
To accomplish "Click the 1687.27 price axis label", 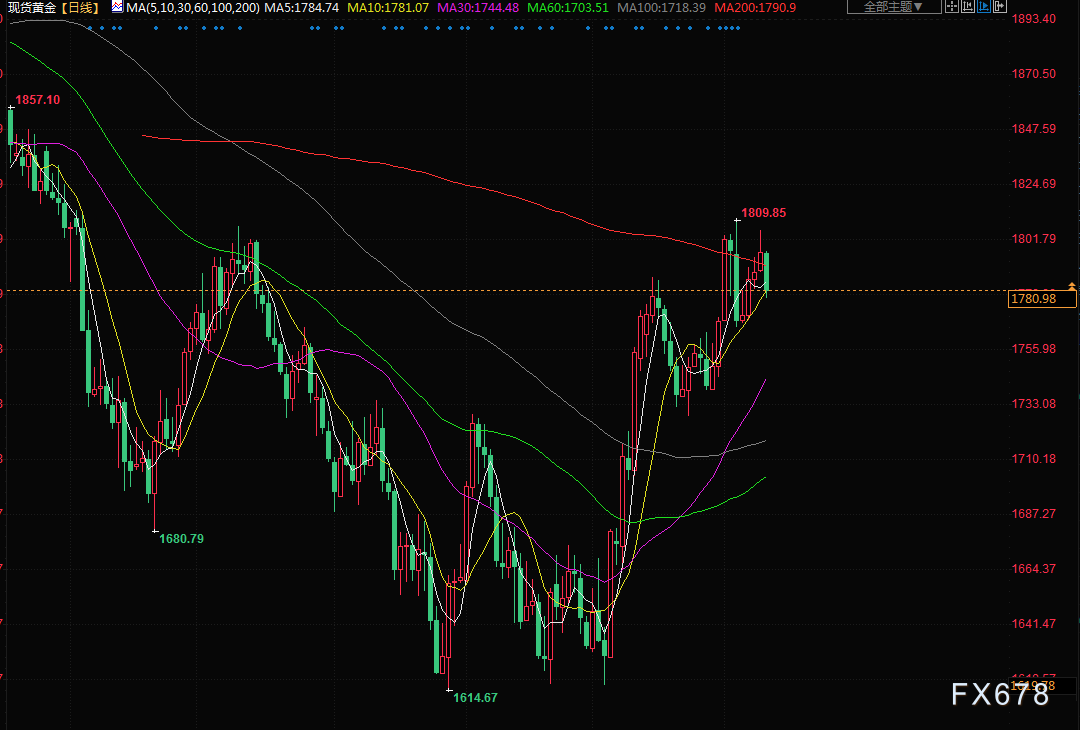I will [x=1033, y=514].
